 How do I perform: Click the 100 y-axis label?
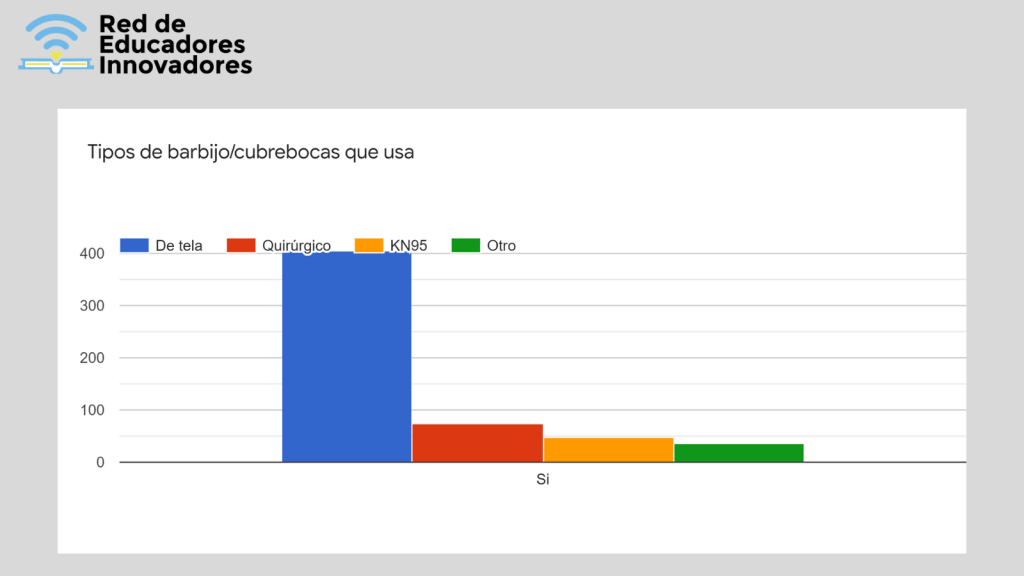(93, 410)
